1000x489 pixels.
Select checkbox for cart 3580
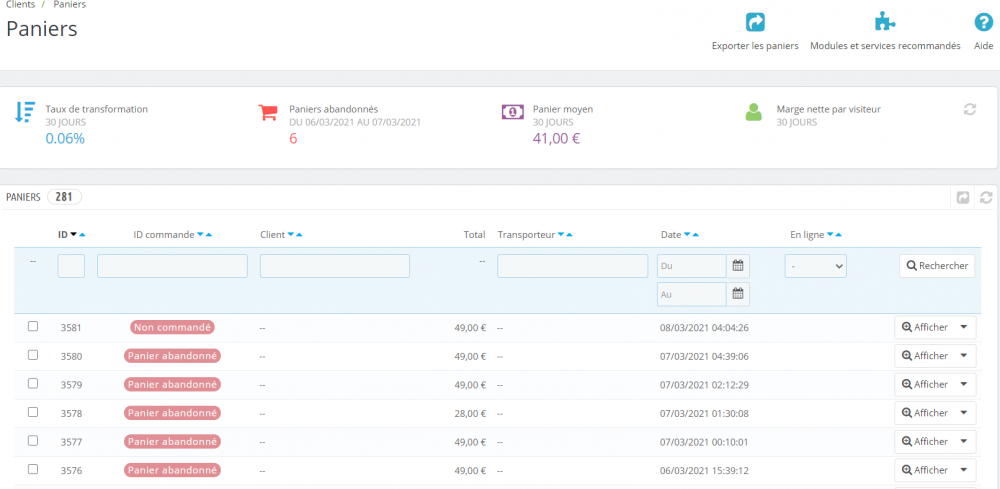coord(33,355)
